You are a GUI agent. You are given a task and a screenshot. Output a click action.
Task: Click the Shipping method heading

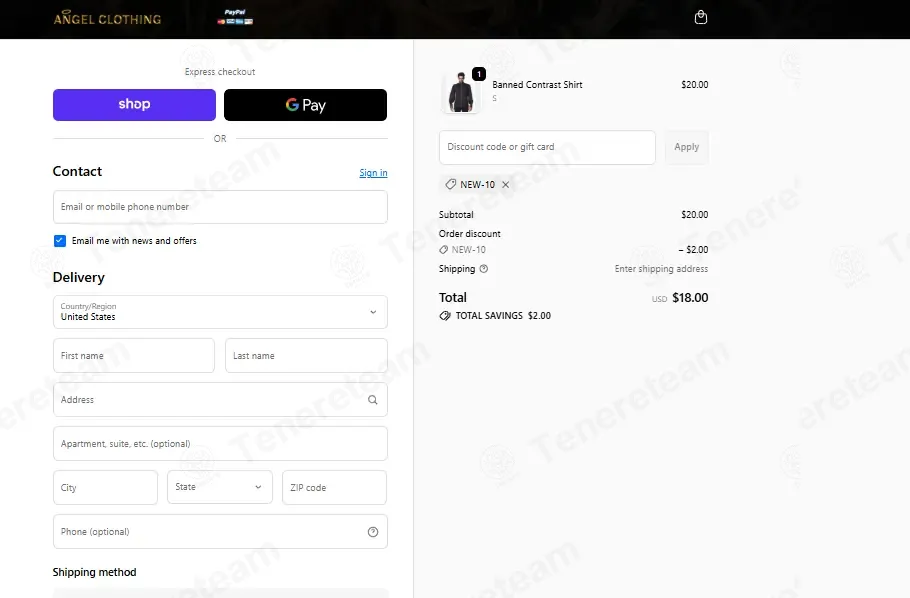(95, 572)
